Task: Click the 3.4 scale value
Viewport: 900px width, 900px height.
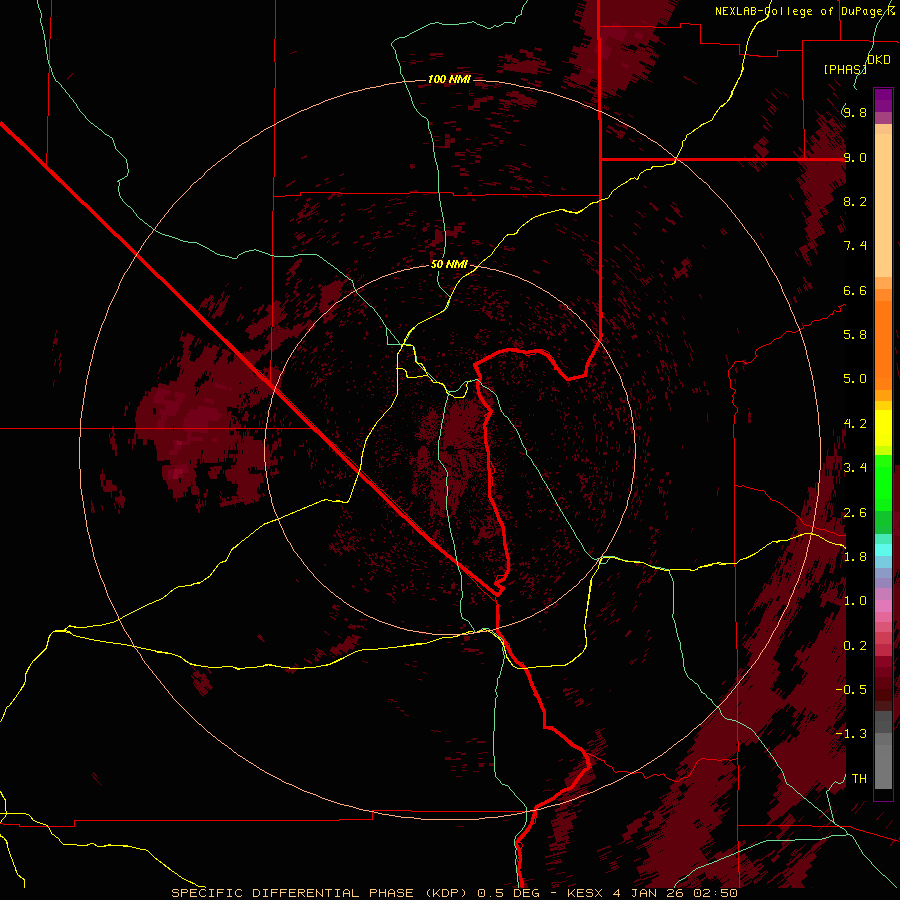Action: point(855,468)
